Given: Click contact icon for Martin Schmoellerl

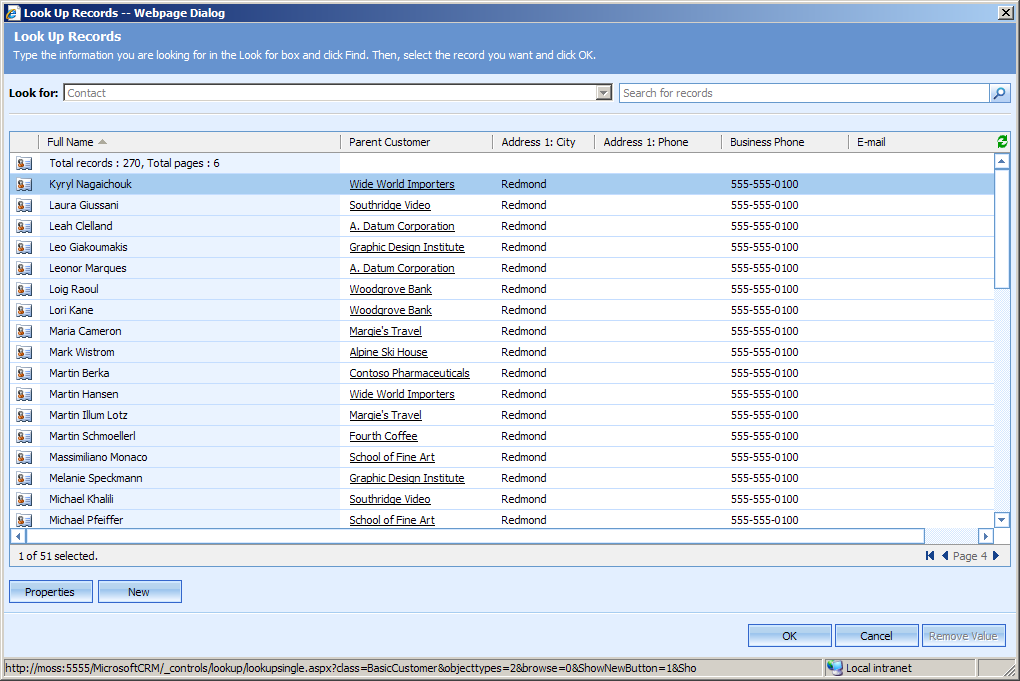Looking at the screenshot, I should click(24, 436).
